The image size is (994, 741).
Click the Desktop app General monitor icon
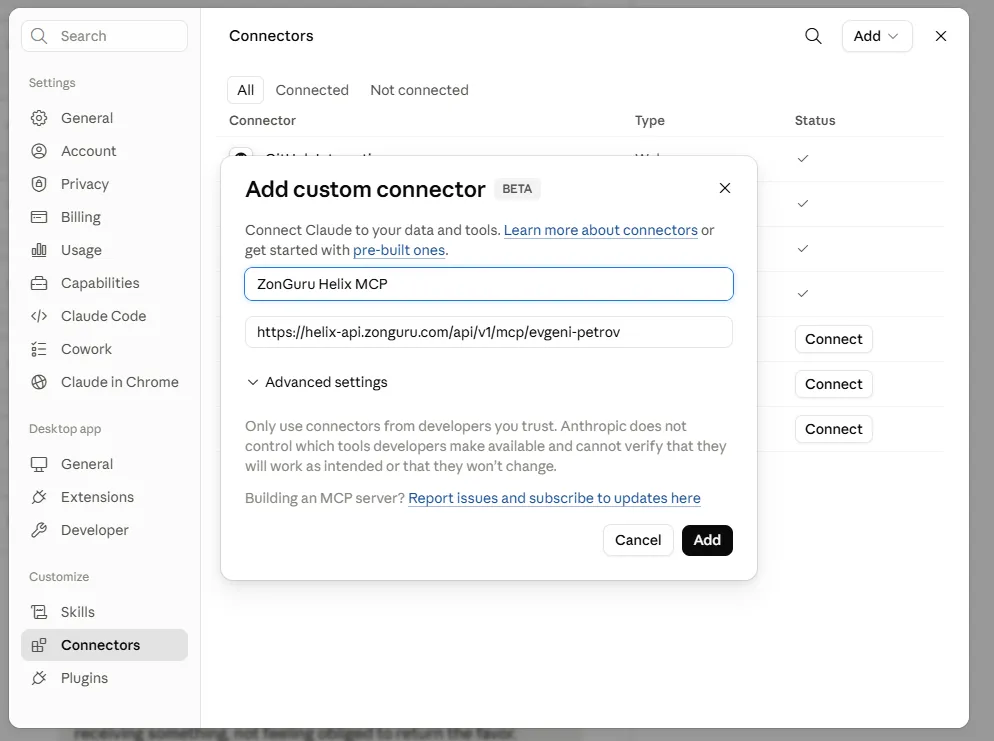39,464
